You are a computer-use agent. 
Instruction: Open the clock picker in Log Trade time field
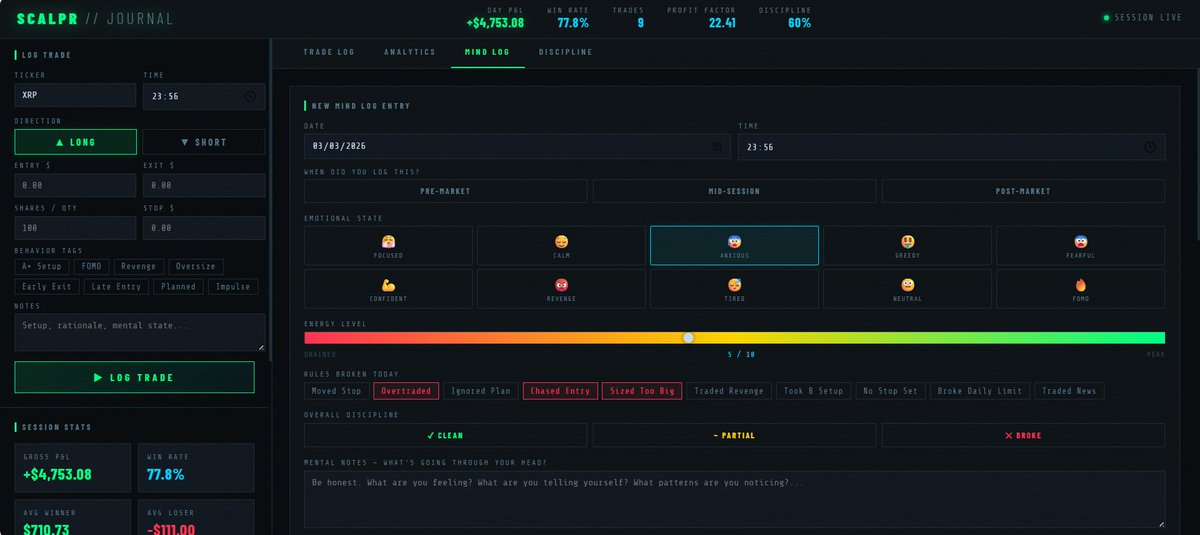(250, 96)
